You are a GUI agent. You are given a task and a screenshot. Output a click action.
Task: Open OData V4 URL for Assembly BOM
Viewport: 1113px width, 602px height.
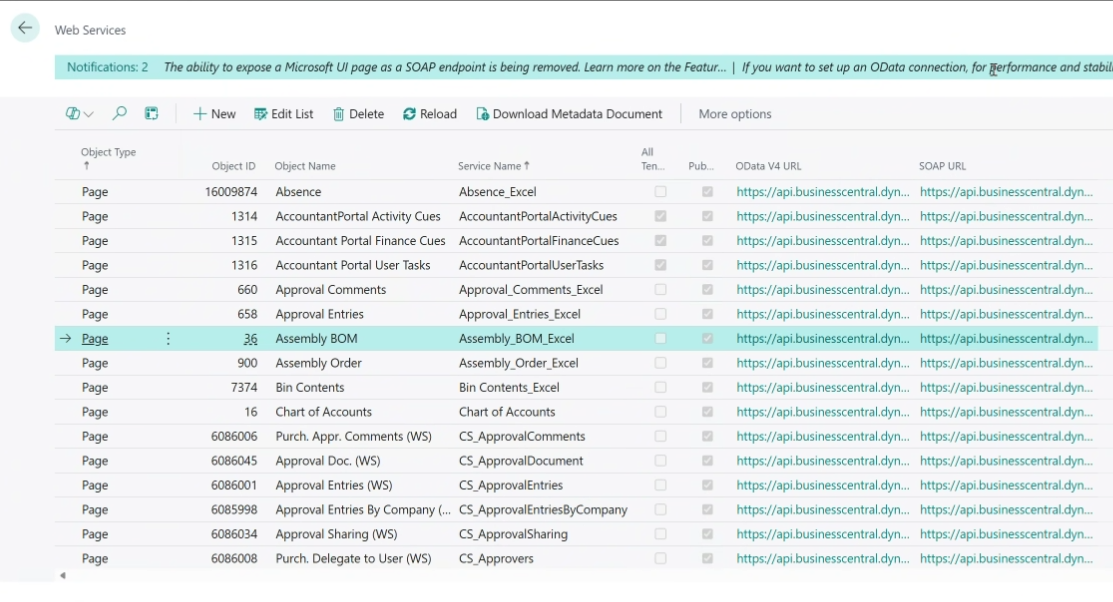click(823, 339)
